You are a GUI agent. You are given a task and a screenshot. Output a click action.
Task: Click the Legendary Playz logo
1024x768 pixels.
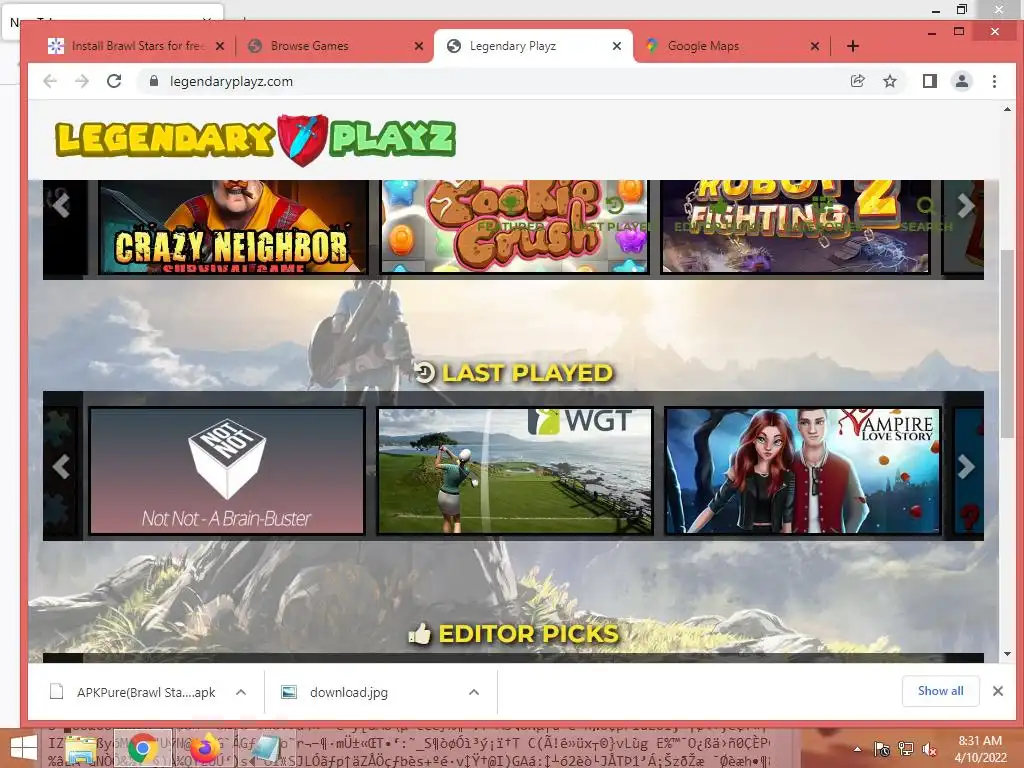255,140
